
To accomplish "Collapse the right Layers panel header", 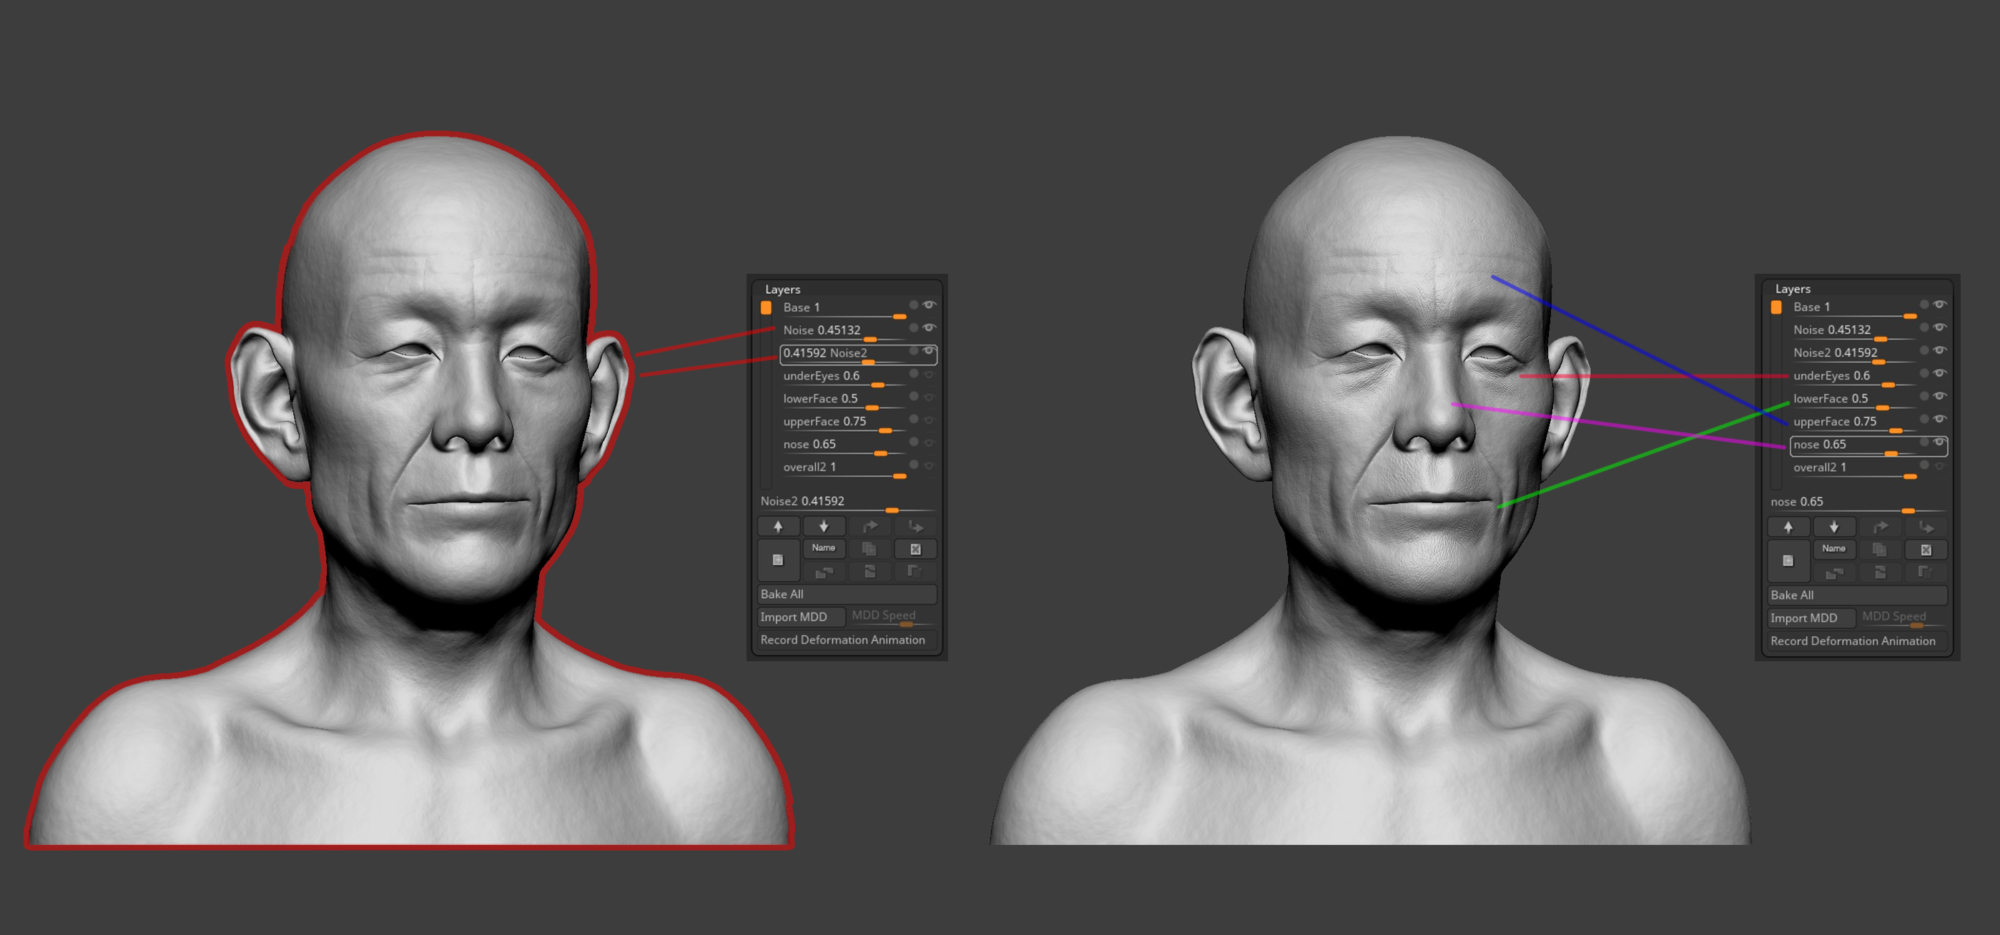I will 1793,289.
